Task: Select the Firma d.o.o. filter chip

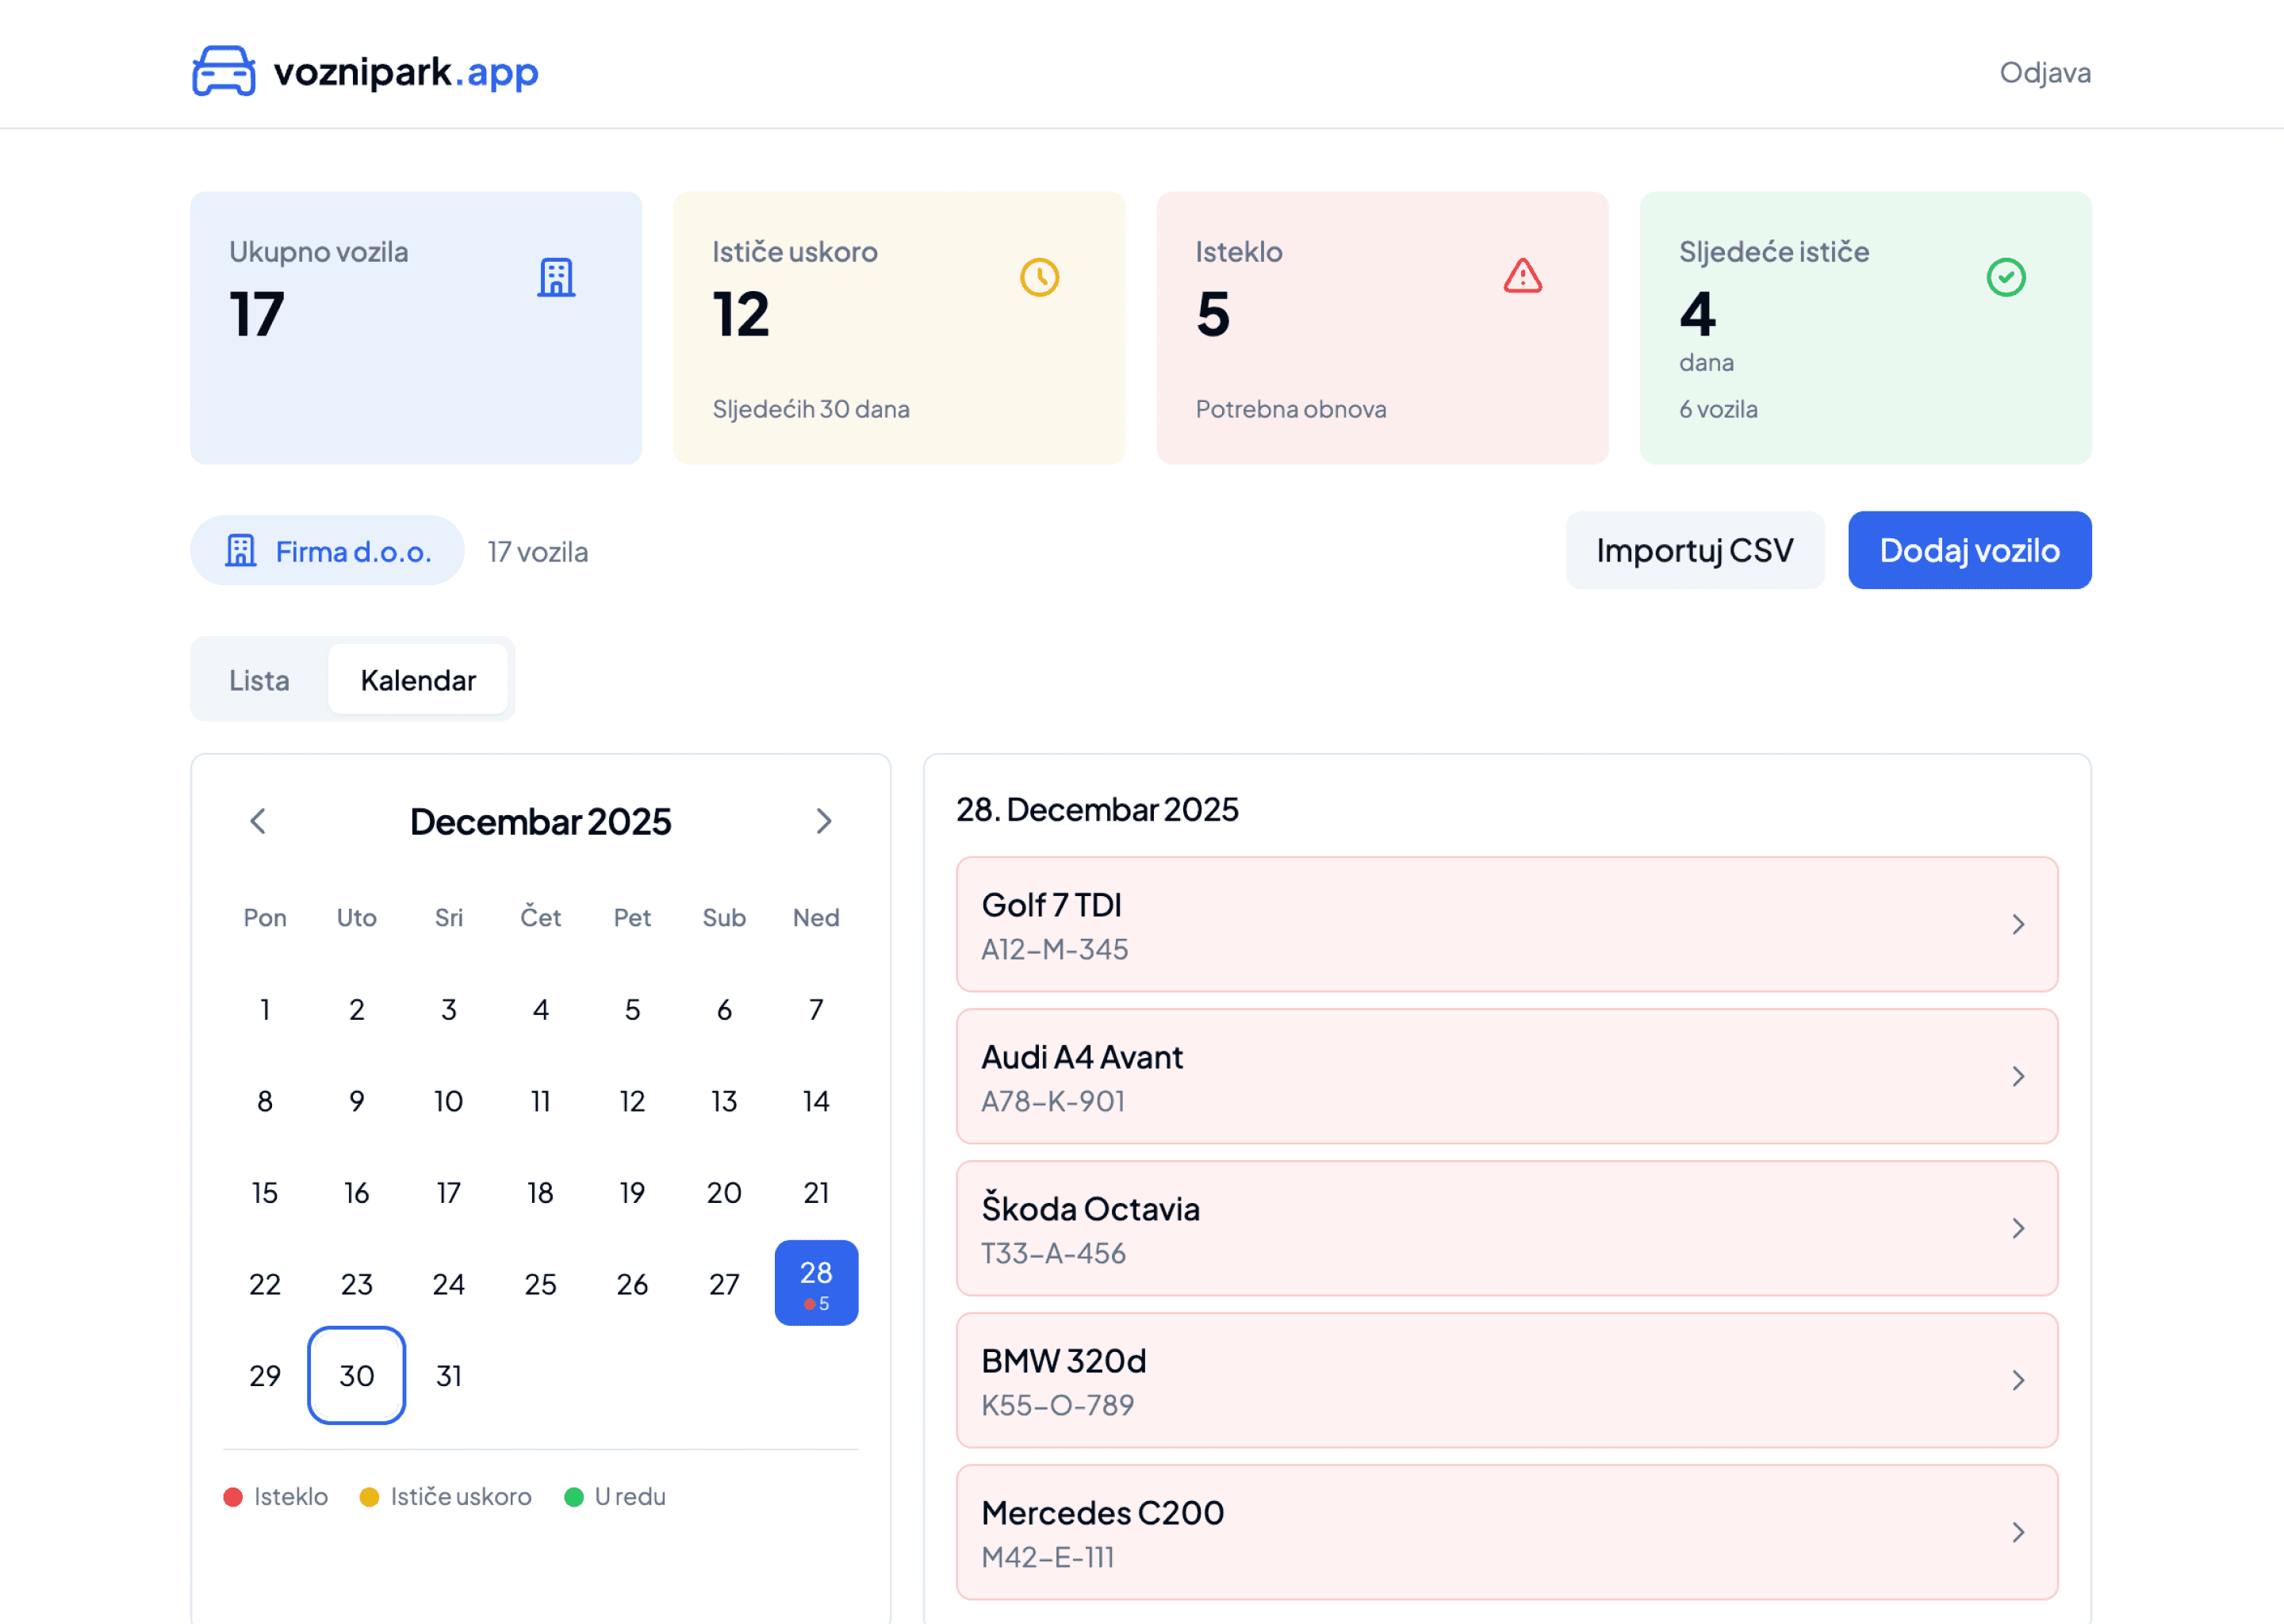Action: click(x=327, y=549)
